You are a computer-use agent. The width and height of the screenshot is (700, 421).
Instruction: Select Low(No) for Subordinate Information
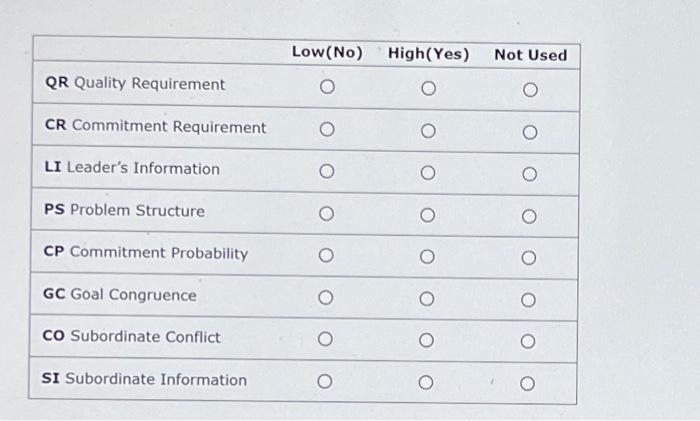tap(325, 381)
